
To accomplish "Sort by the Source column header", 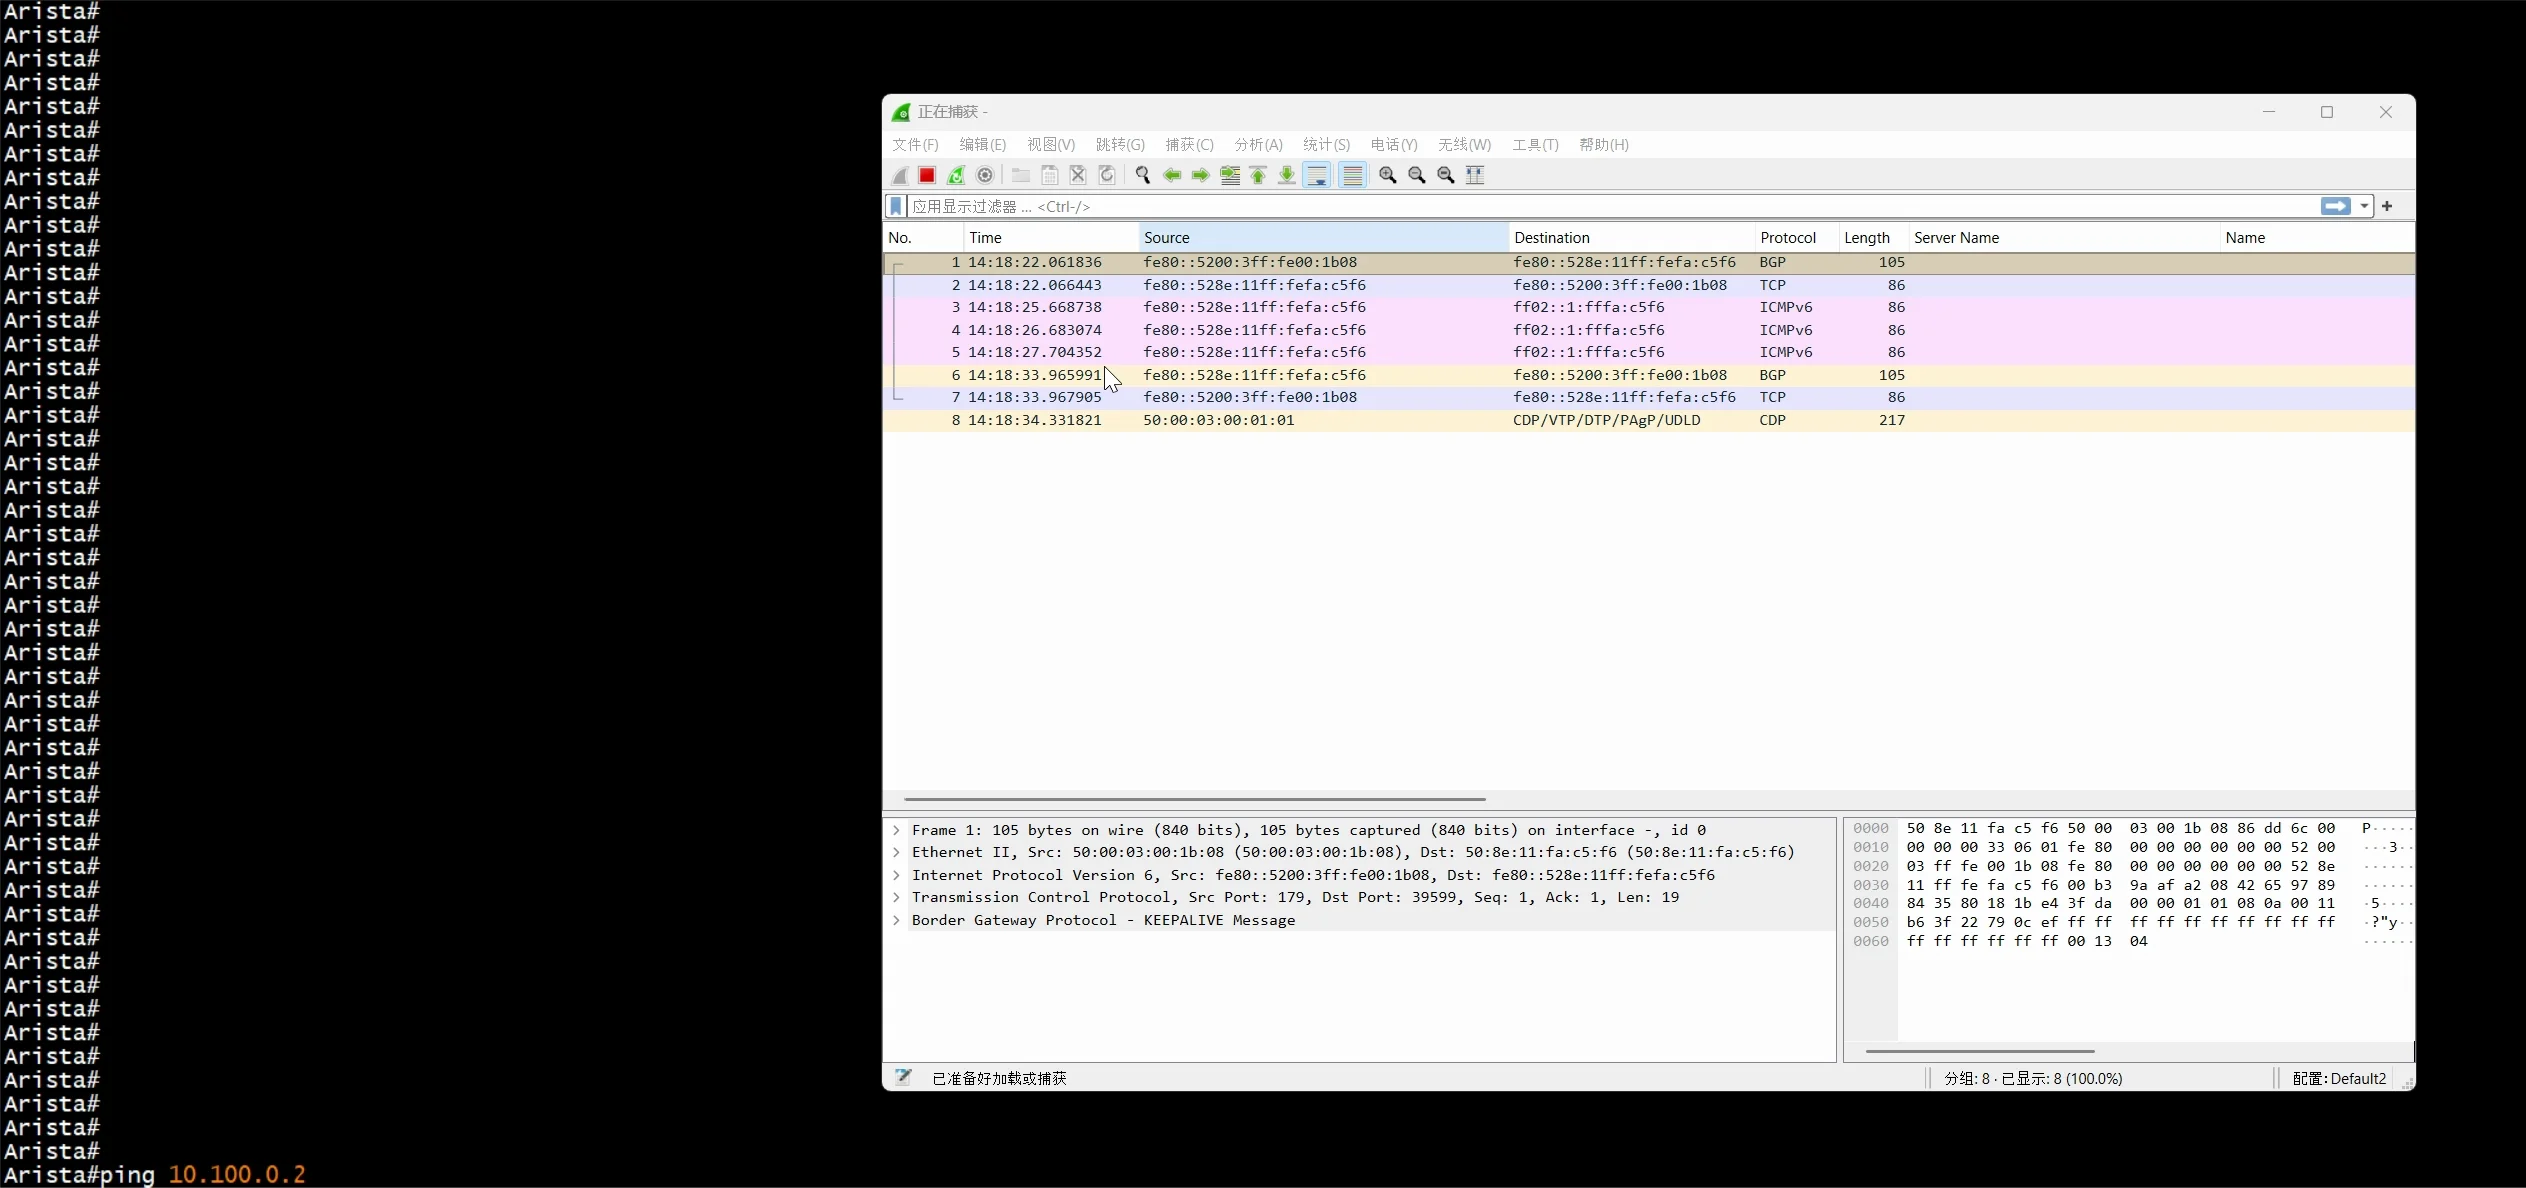I will [x=1323, y=238].
